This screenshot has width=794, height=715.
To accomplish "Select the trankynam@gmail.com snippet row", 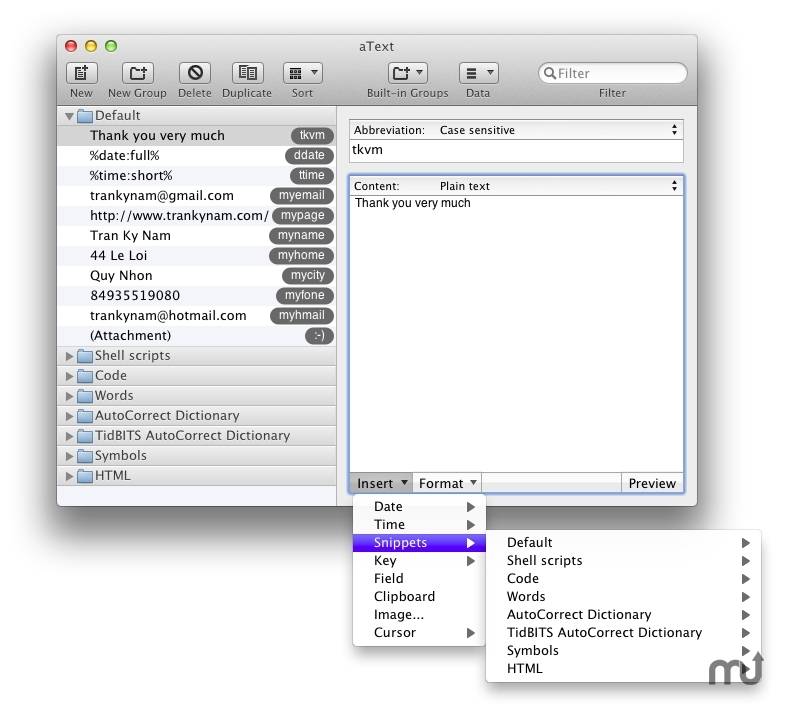I will pos(162,196).
